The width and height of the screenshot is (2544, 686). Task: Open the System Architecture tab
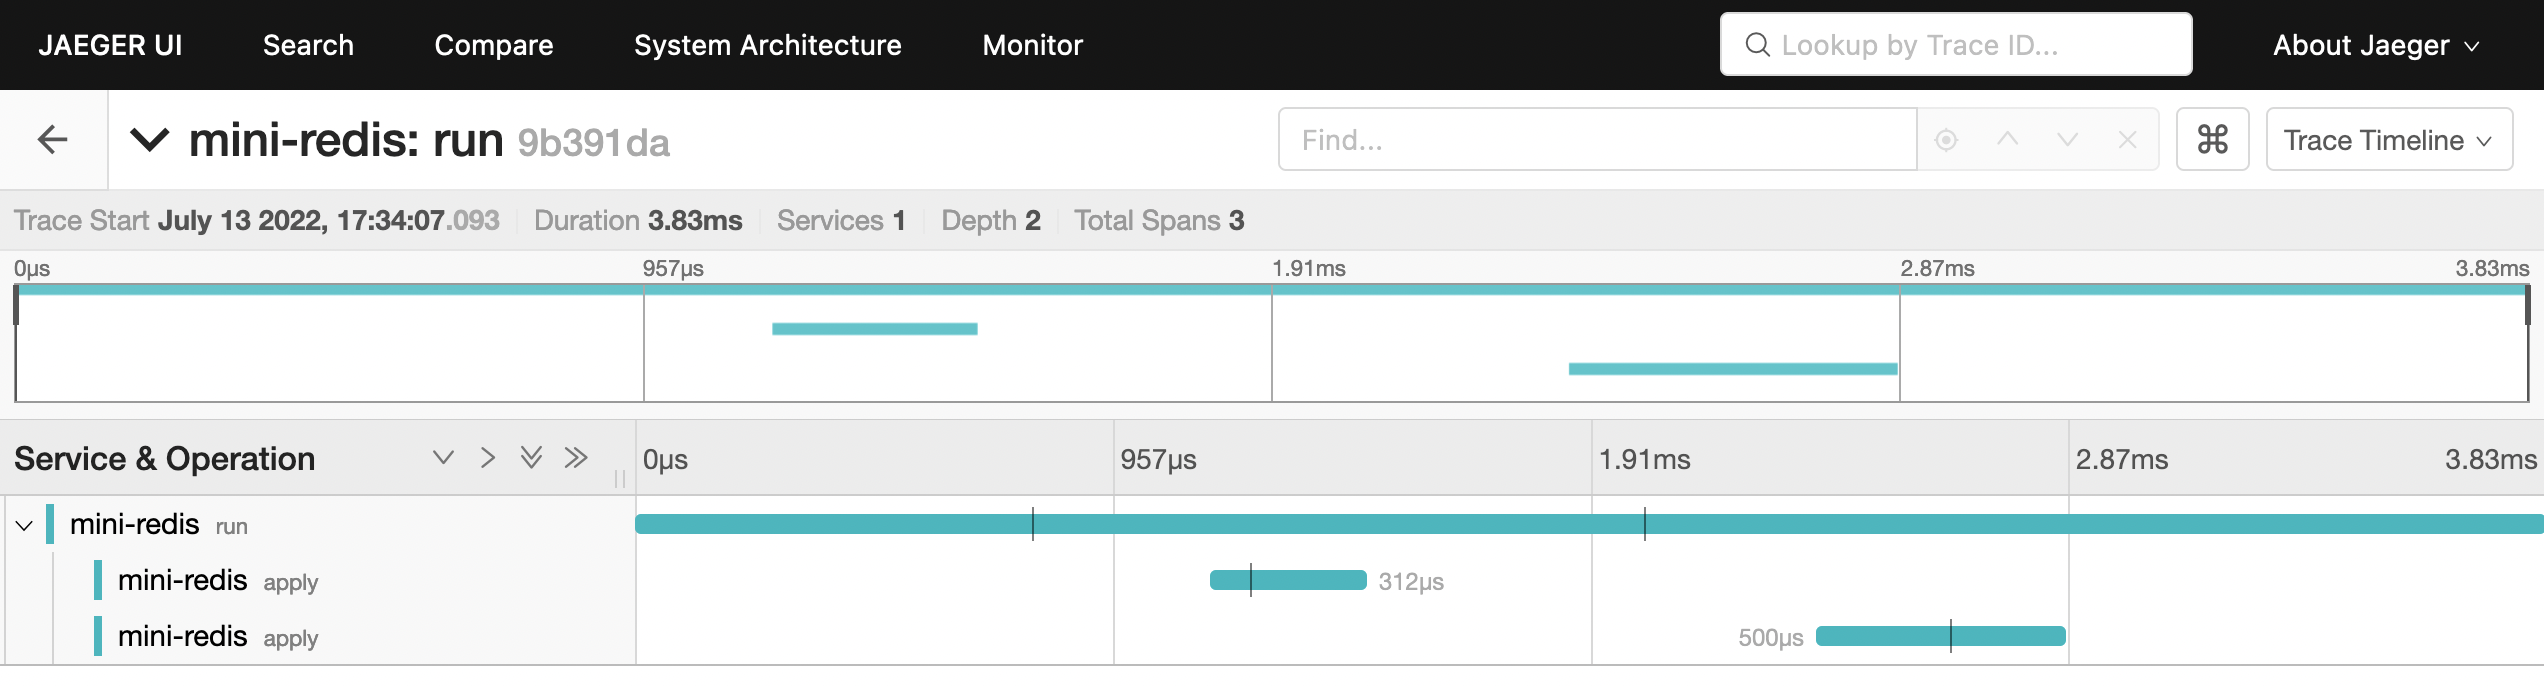click(767, 45)
